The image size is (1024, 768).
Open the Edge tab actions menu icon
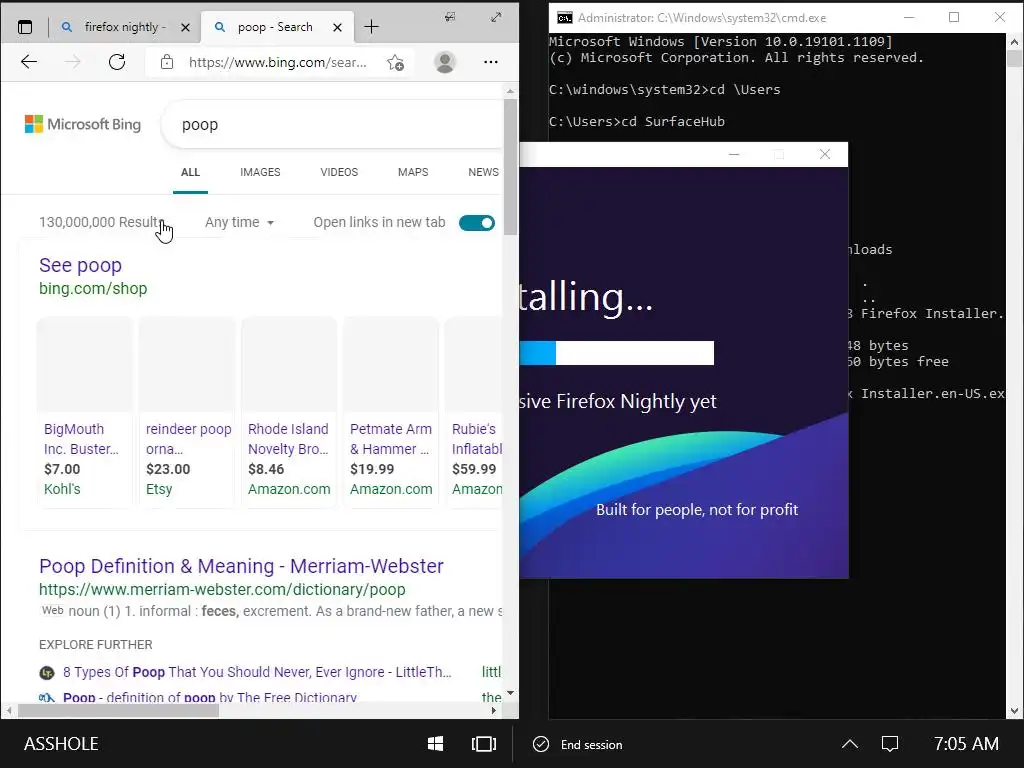[25, 27]
